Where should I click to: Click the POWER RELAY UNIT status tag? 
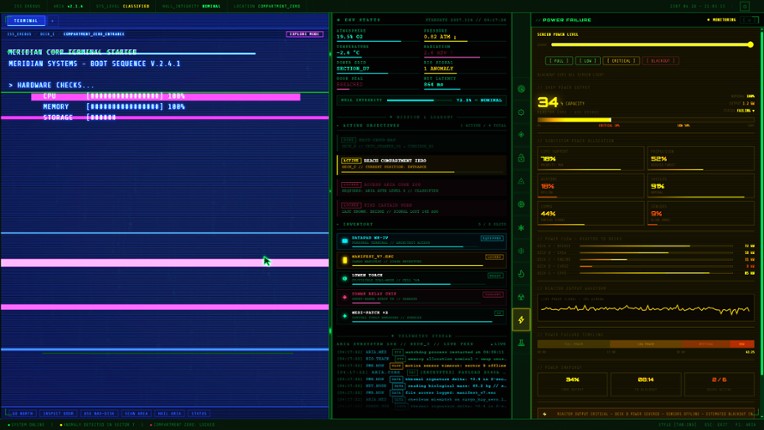pyautogui.click(x=493, y=295)
